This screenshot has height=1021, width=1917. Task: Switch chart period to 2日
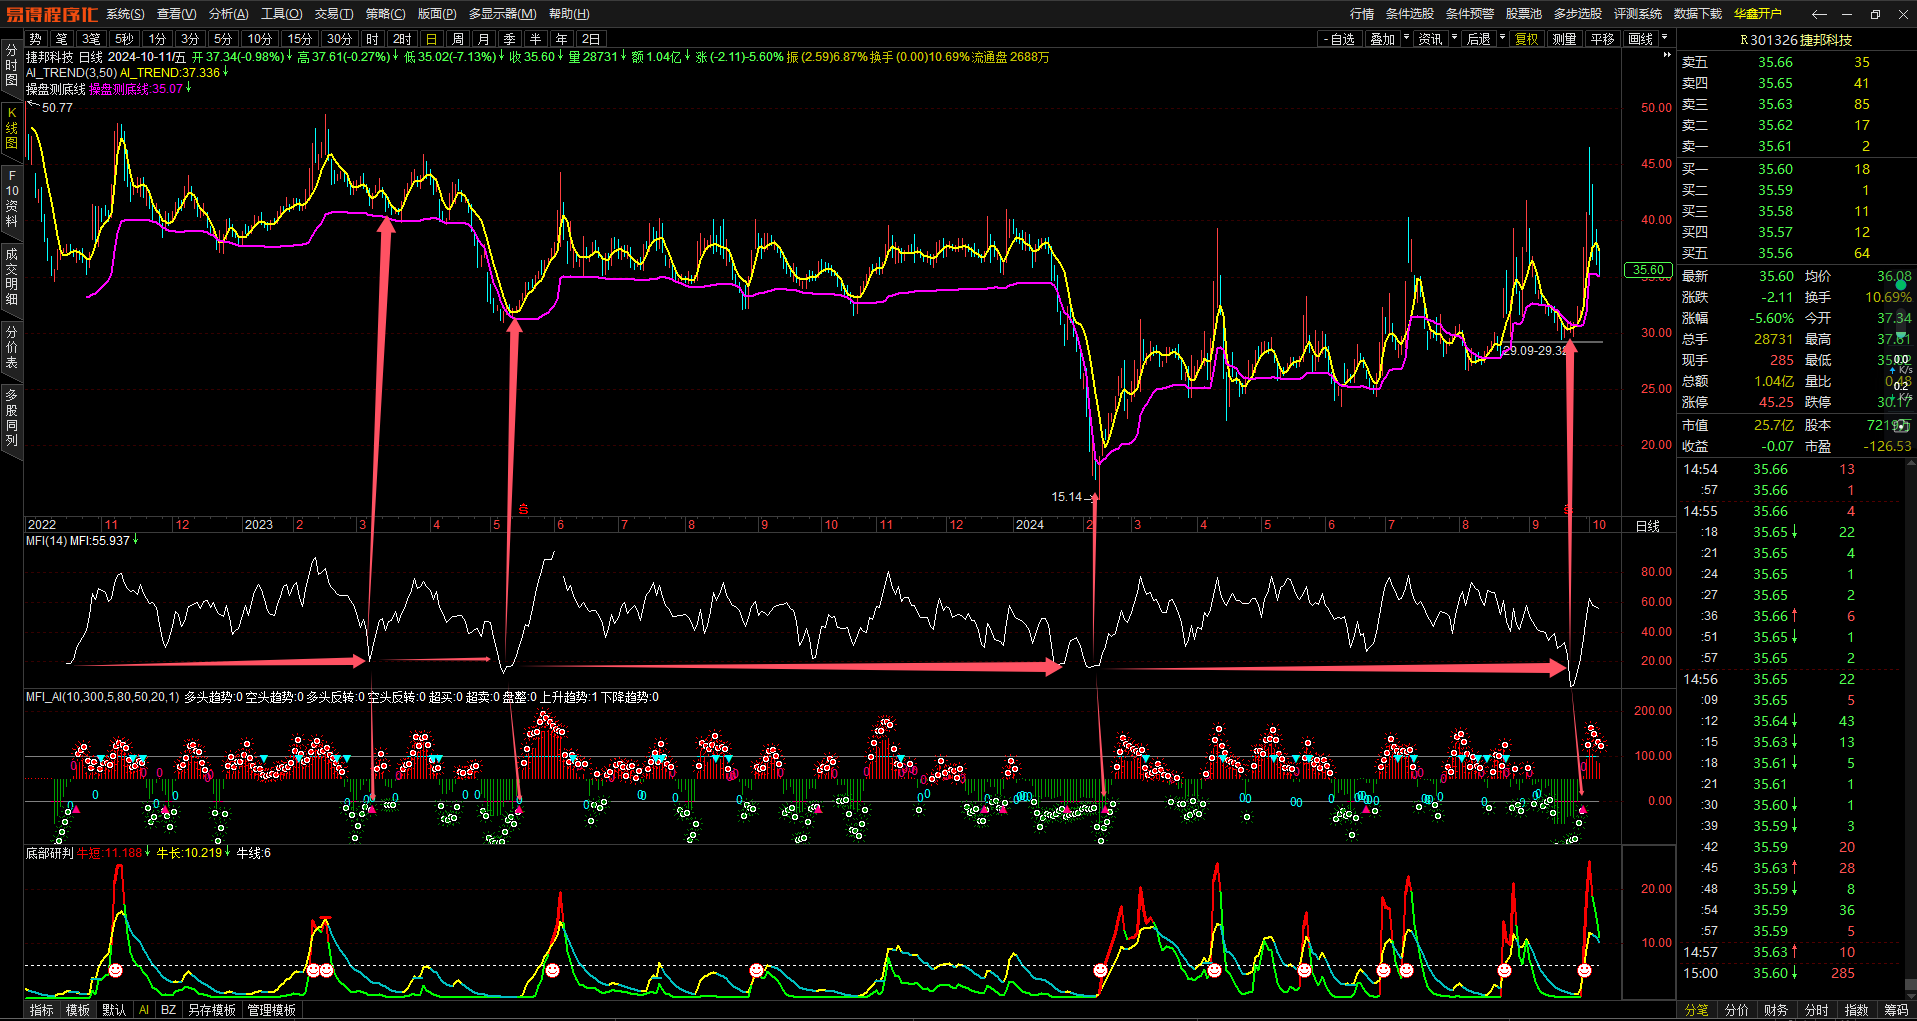tap(591, 39)
